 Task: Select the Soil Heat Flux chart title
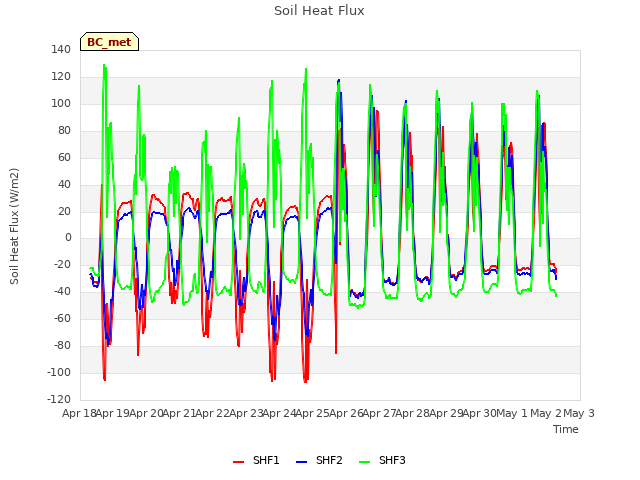(x=319, y=11)
